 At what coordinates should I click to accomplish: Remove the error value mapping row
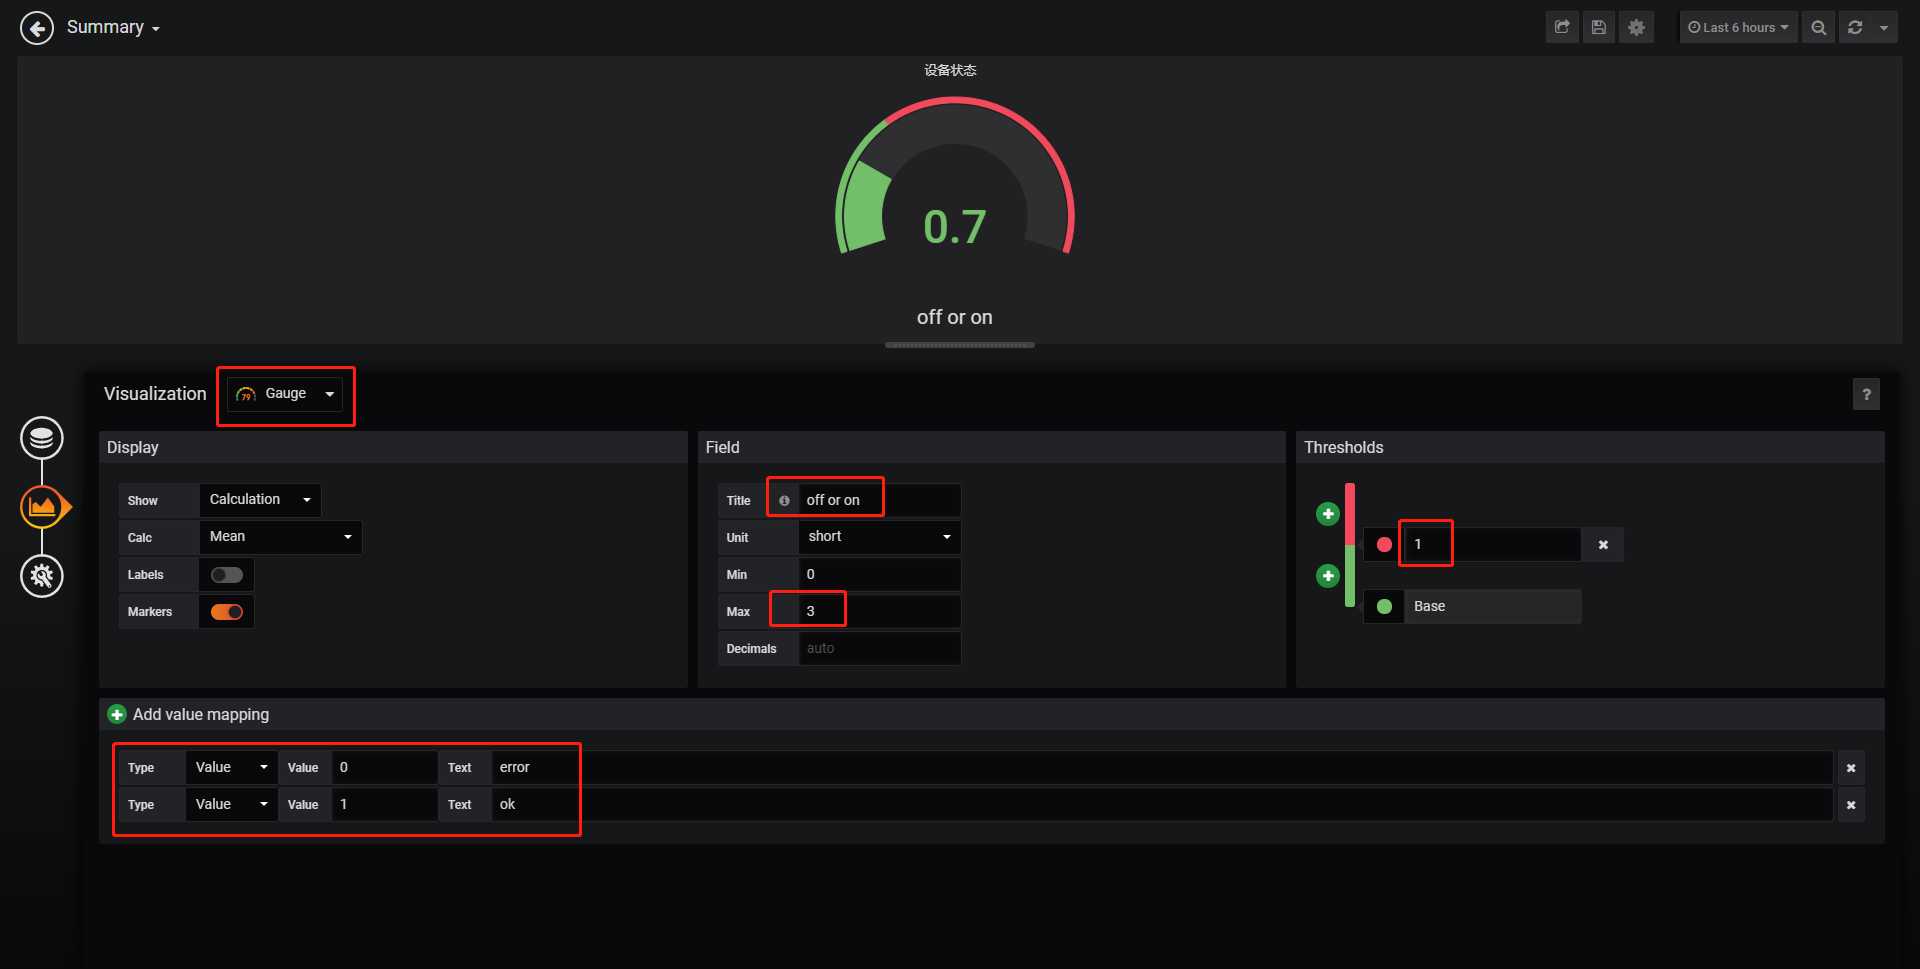click(1851, 768)
